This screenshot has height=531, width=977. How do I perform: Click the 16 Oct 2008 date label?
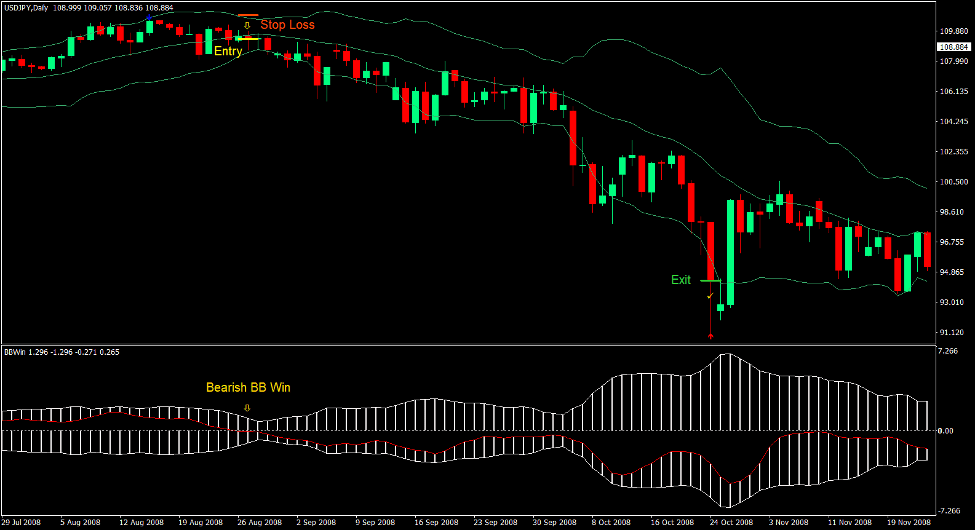pos(672,522)
